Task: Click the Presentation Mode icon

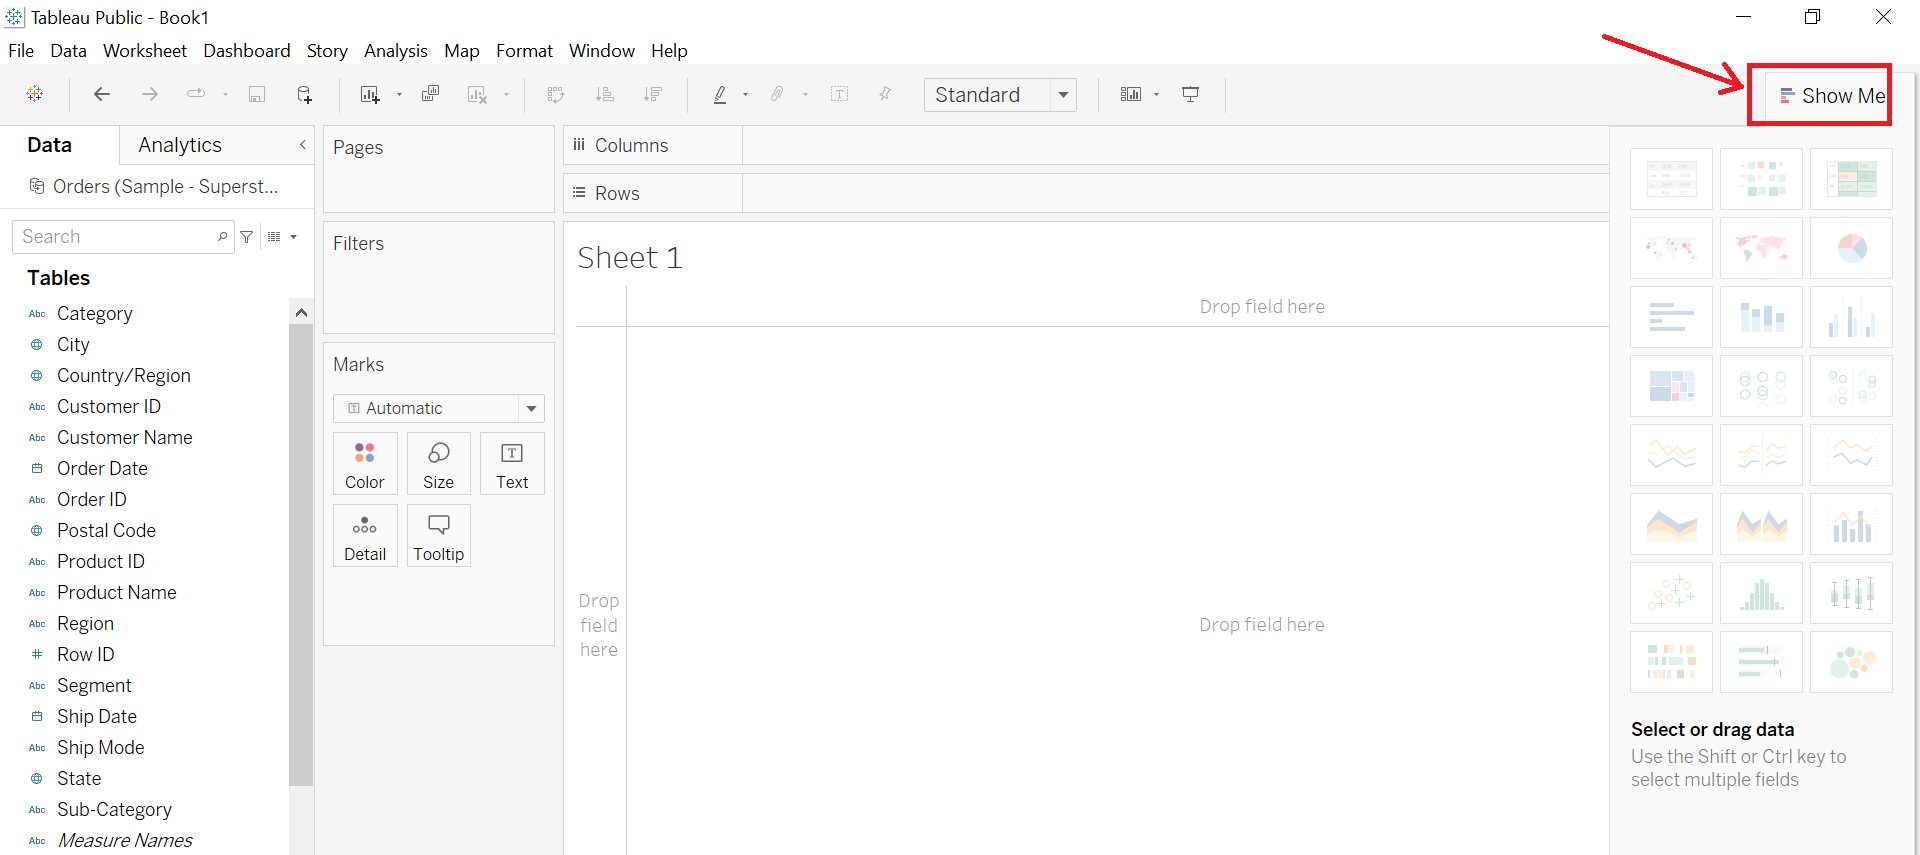Action: click(1190, 94)
